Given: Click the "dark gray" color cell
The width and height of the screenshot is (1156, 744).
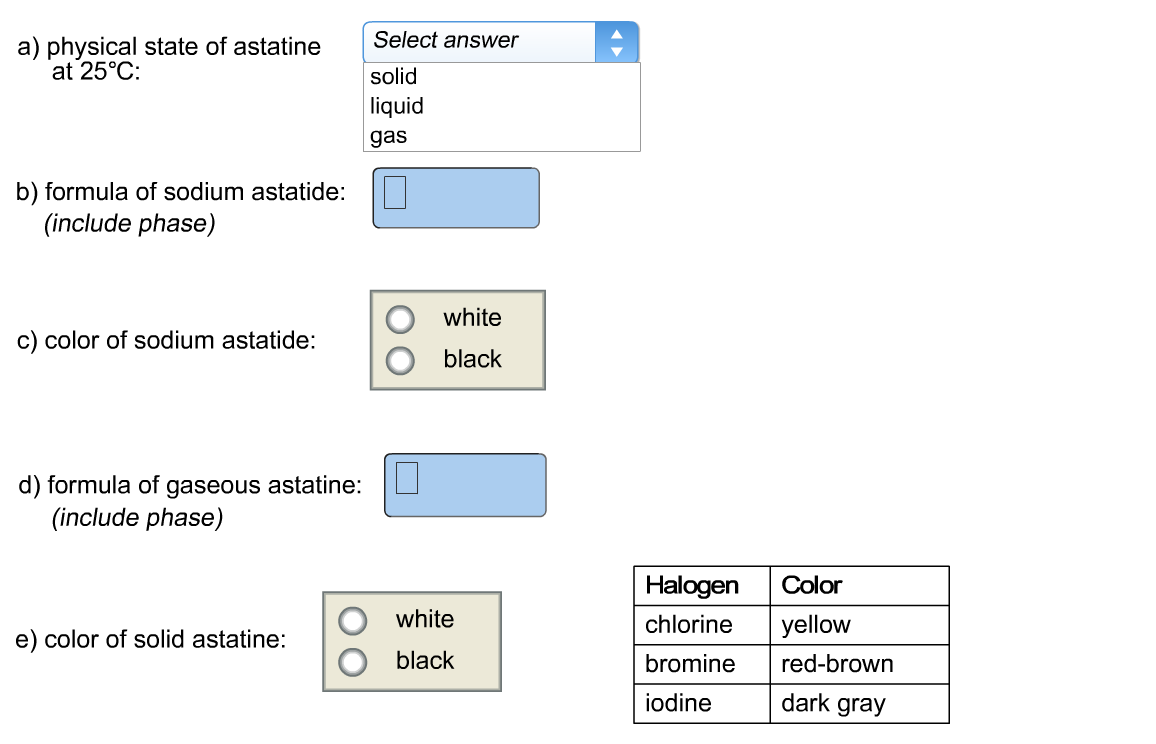Looking at the screenshot, I should click(833, 703).
